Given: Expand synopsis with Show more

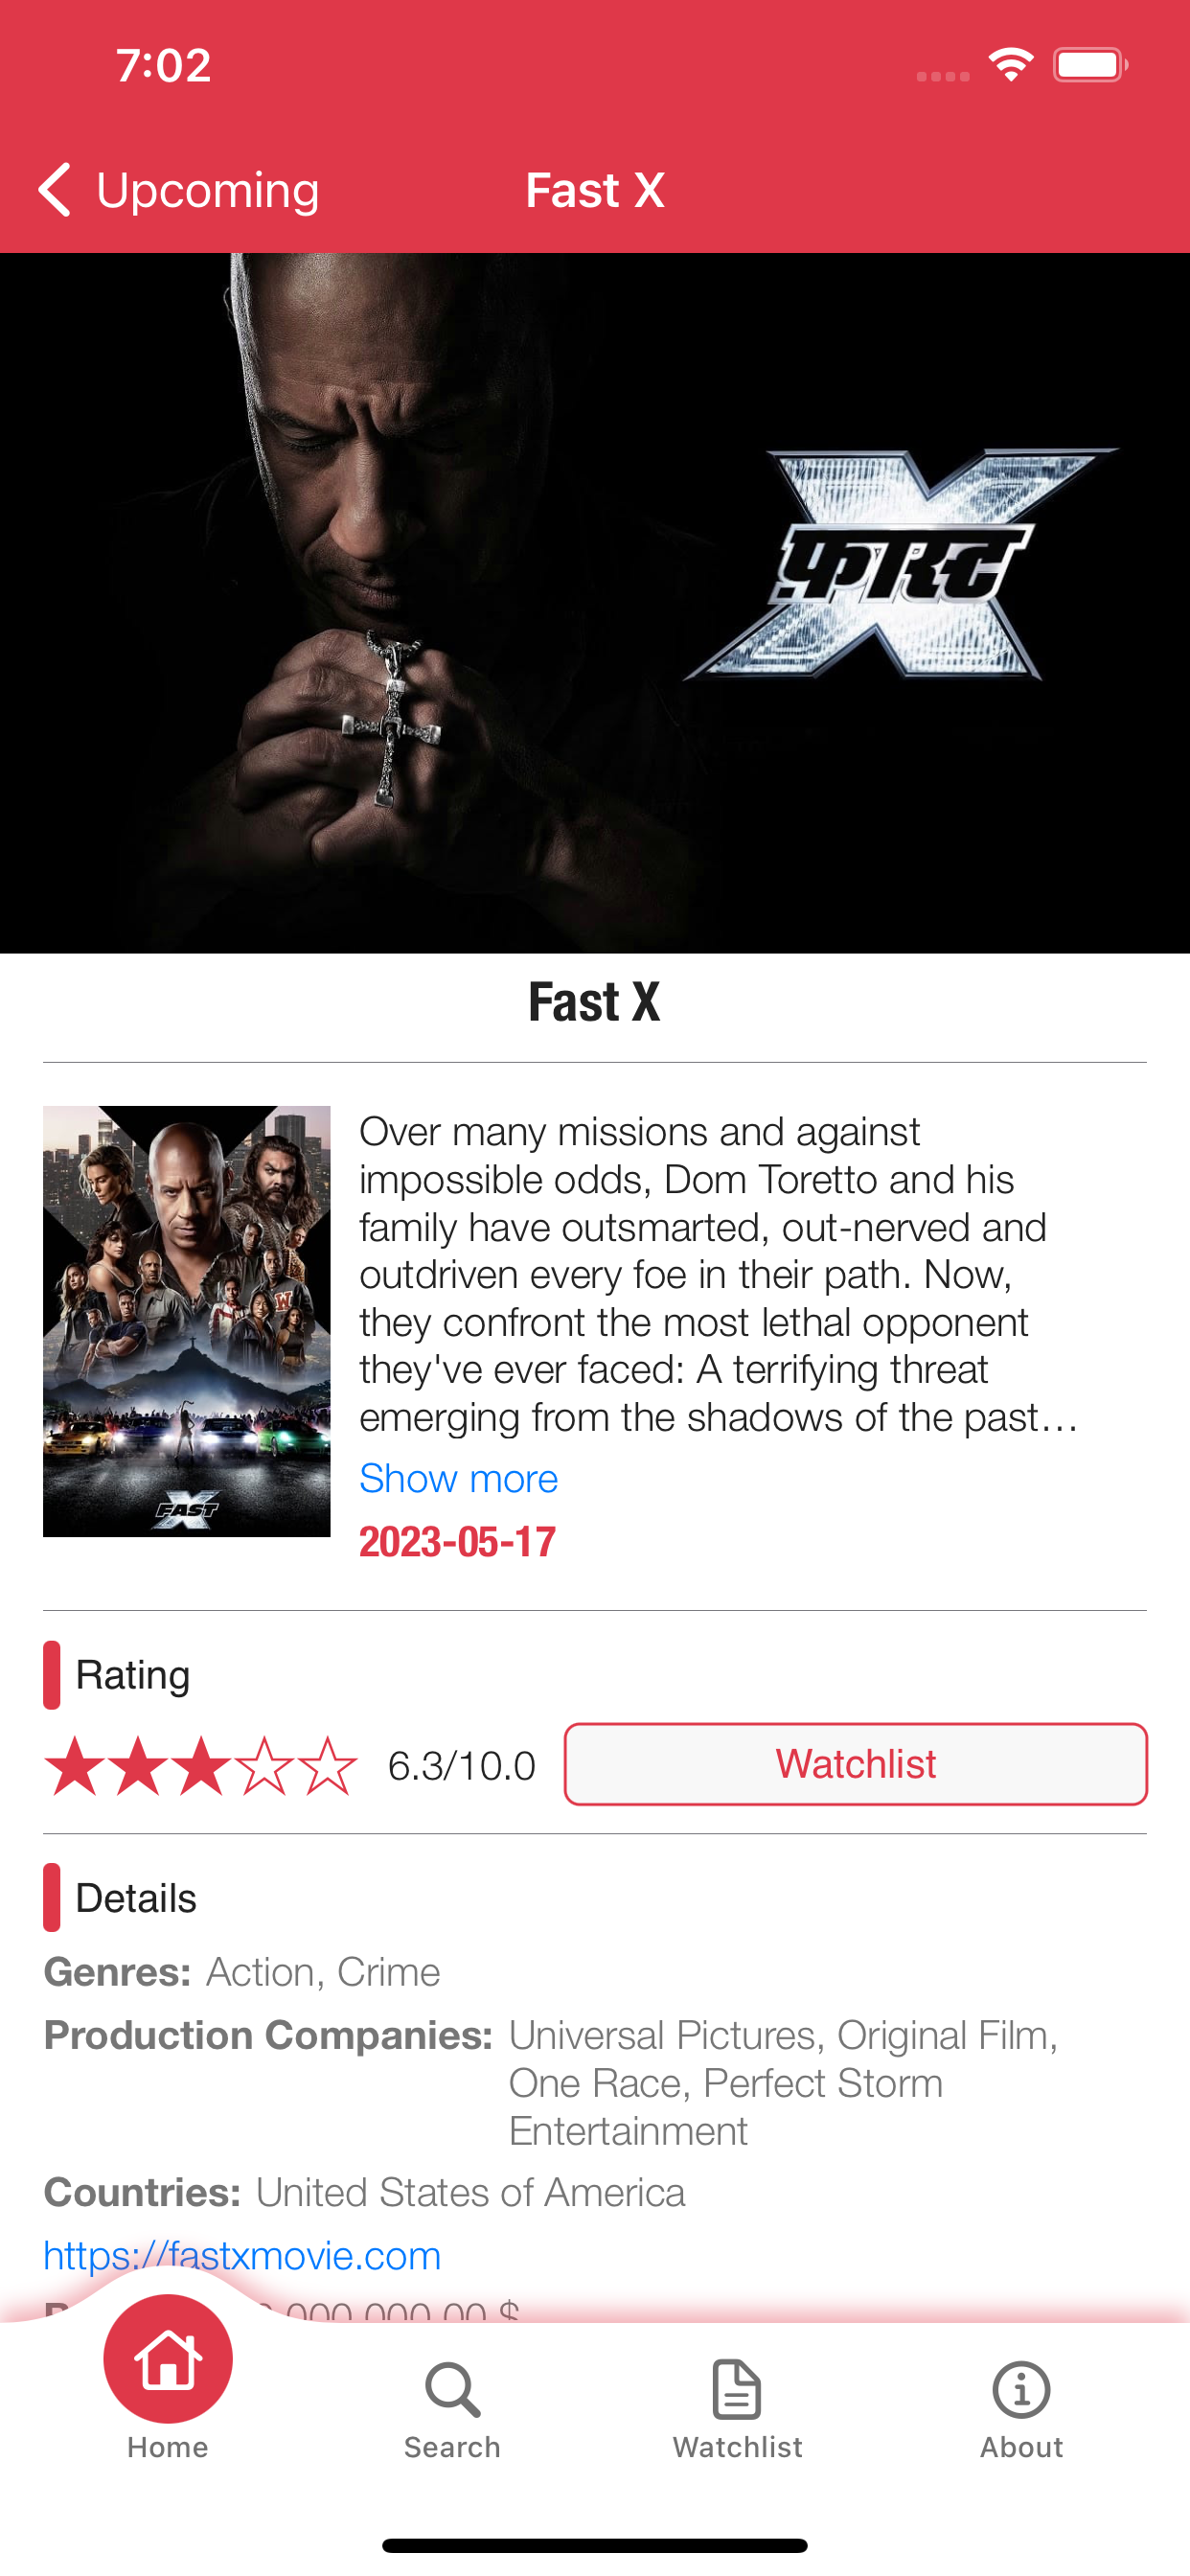Looking at the screenshot, I should click(x=458, y=1478).
